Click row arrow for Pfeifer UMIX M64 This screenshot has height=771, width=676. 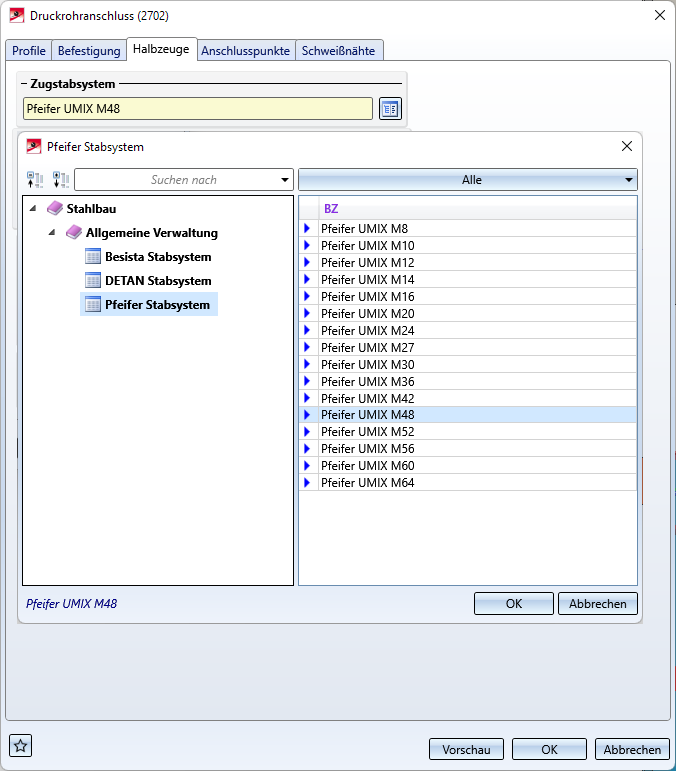pos(307,482)
